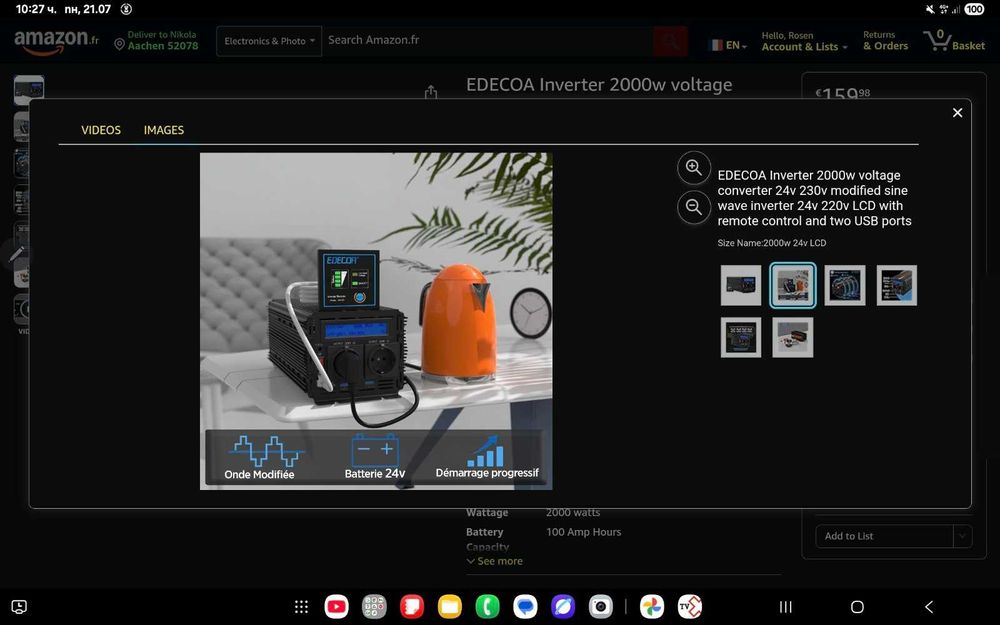
Task: Change the delivery location Aachen 52078
Action: 156,41
